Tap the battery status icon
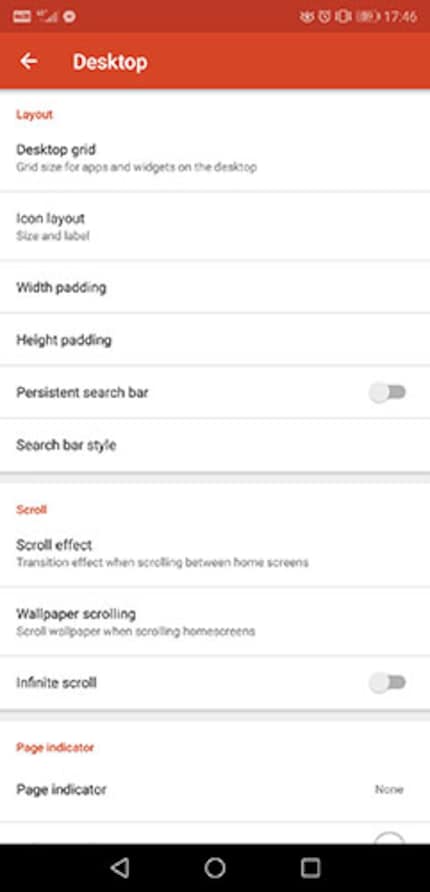This screenshot has height=892, width=430. (x=368, y=16)
